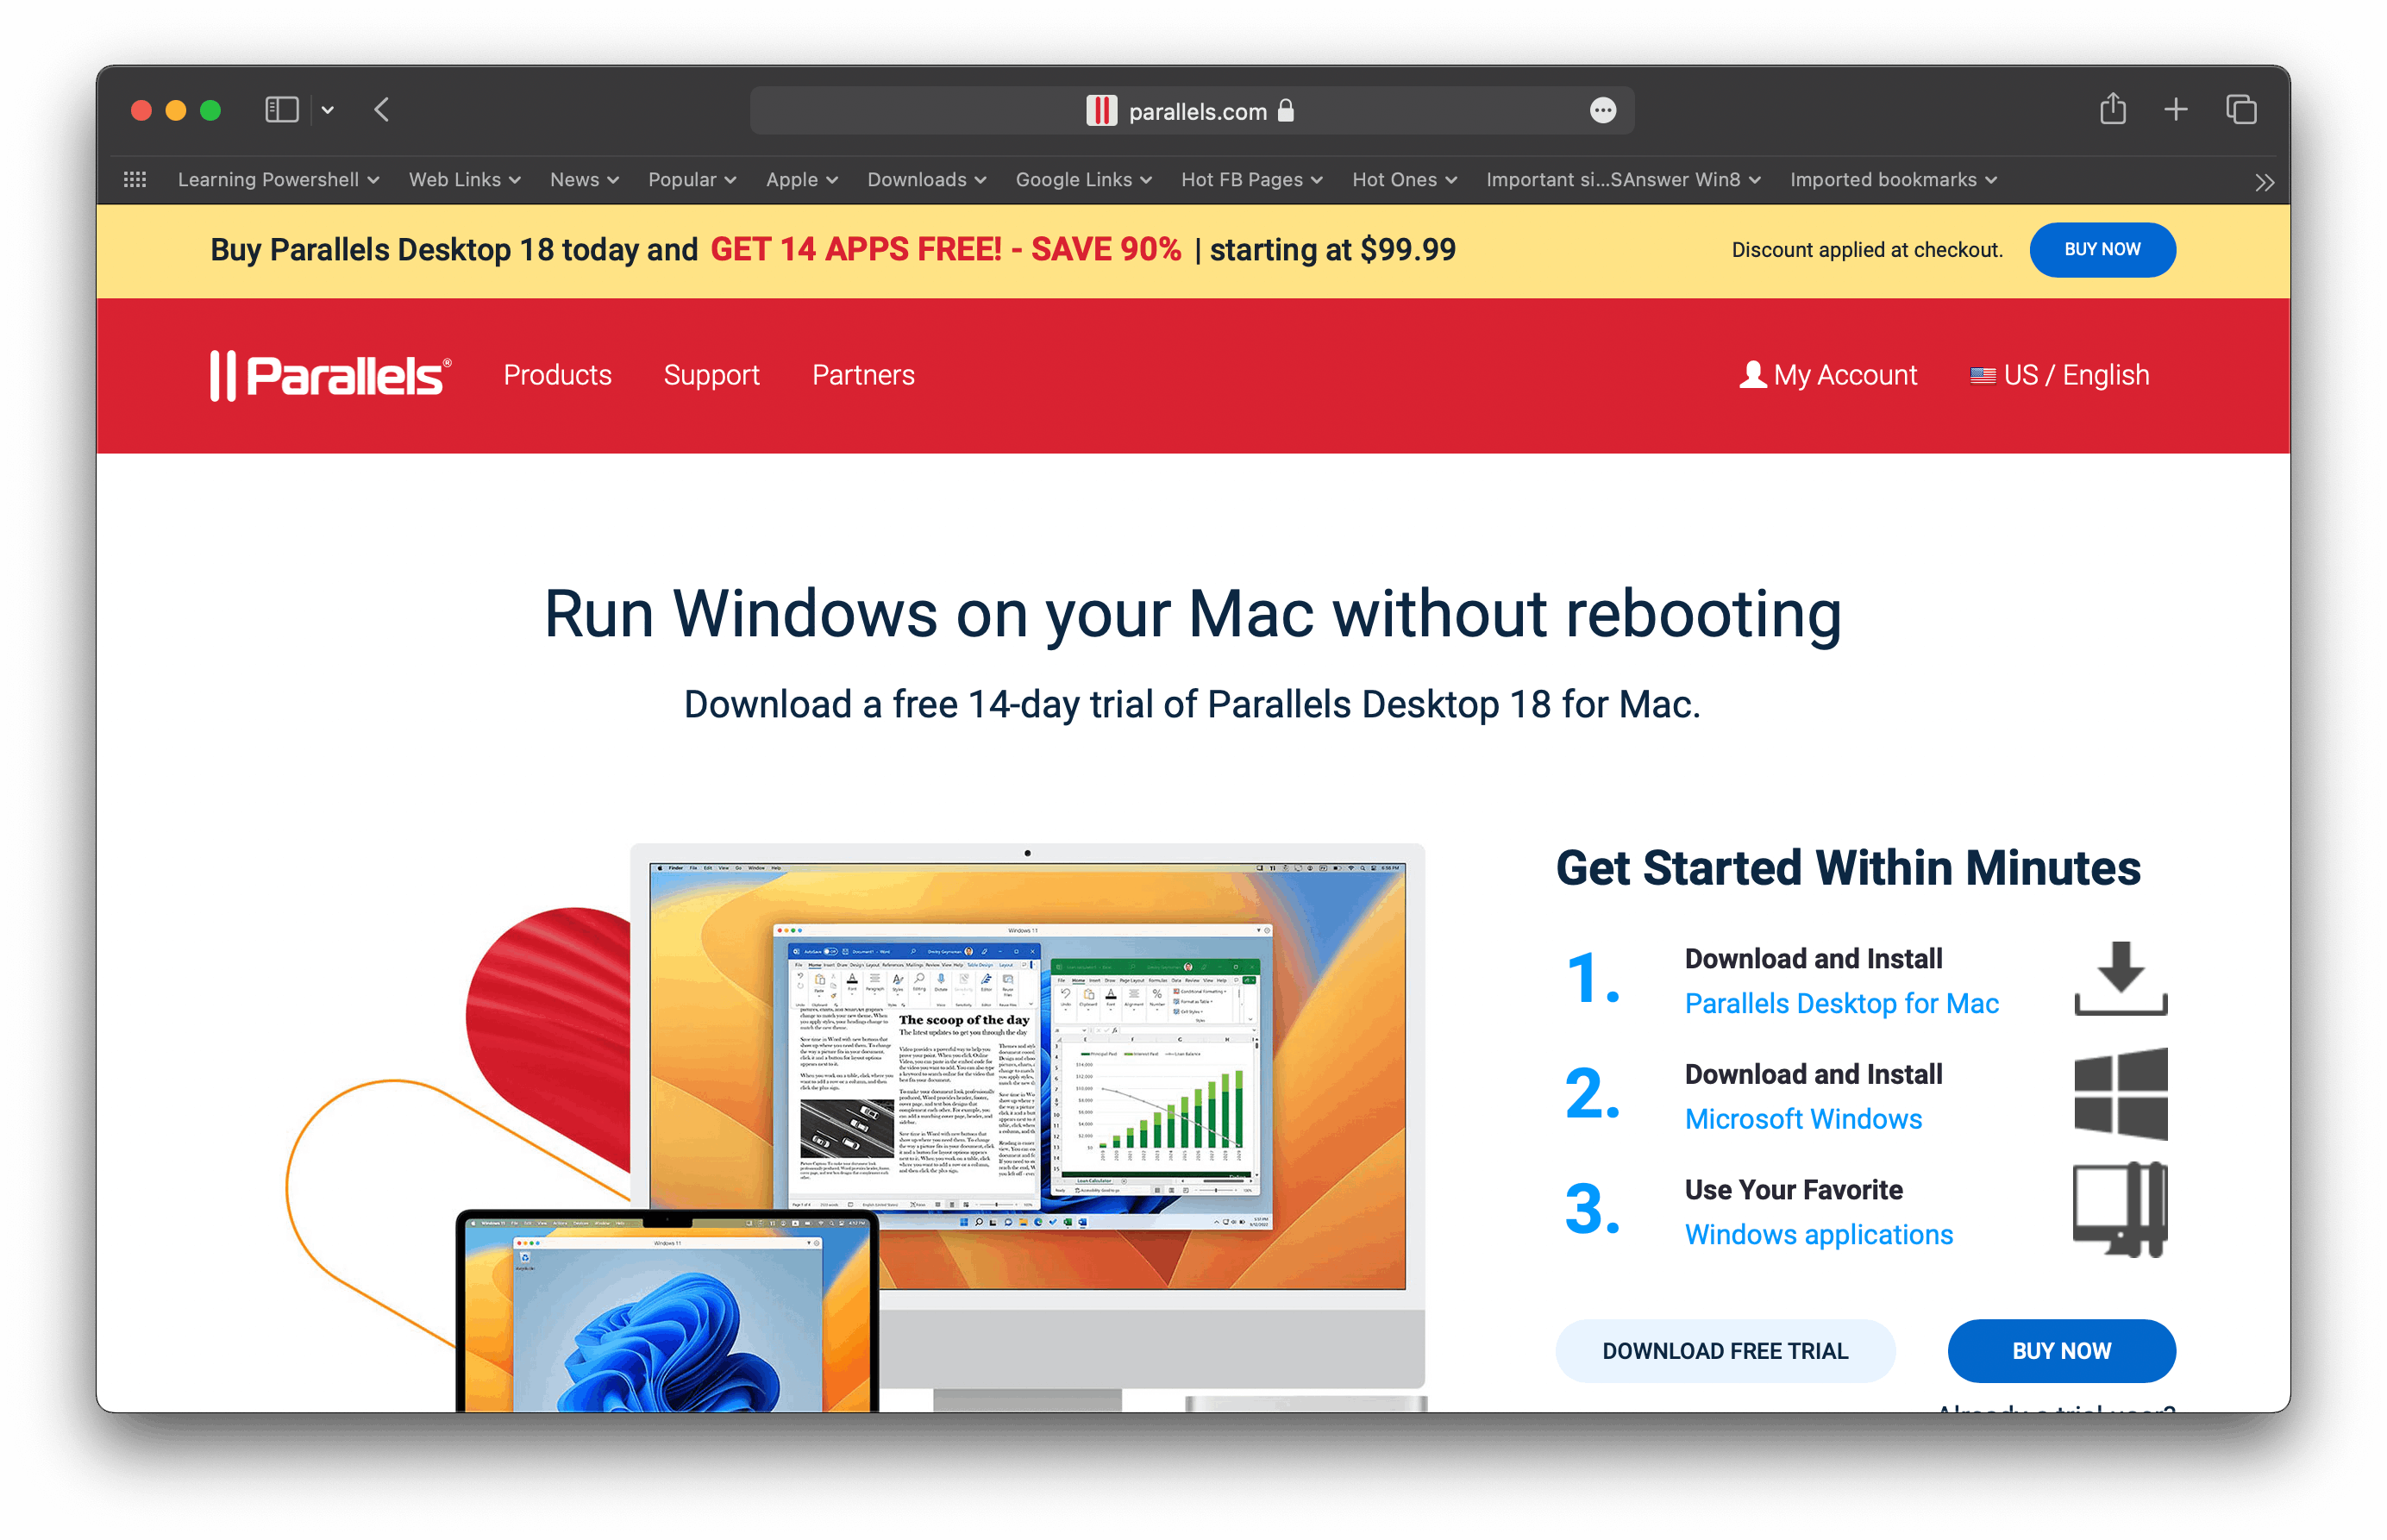The width and height of the screenshot is (2387, 1540).
Task: Open the favorites grid icon
Action: click(x=135, y=180)
